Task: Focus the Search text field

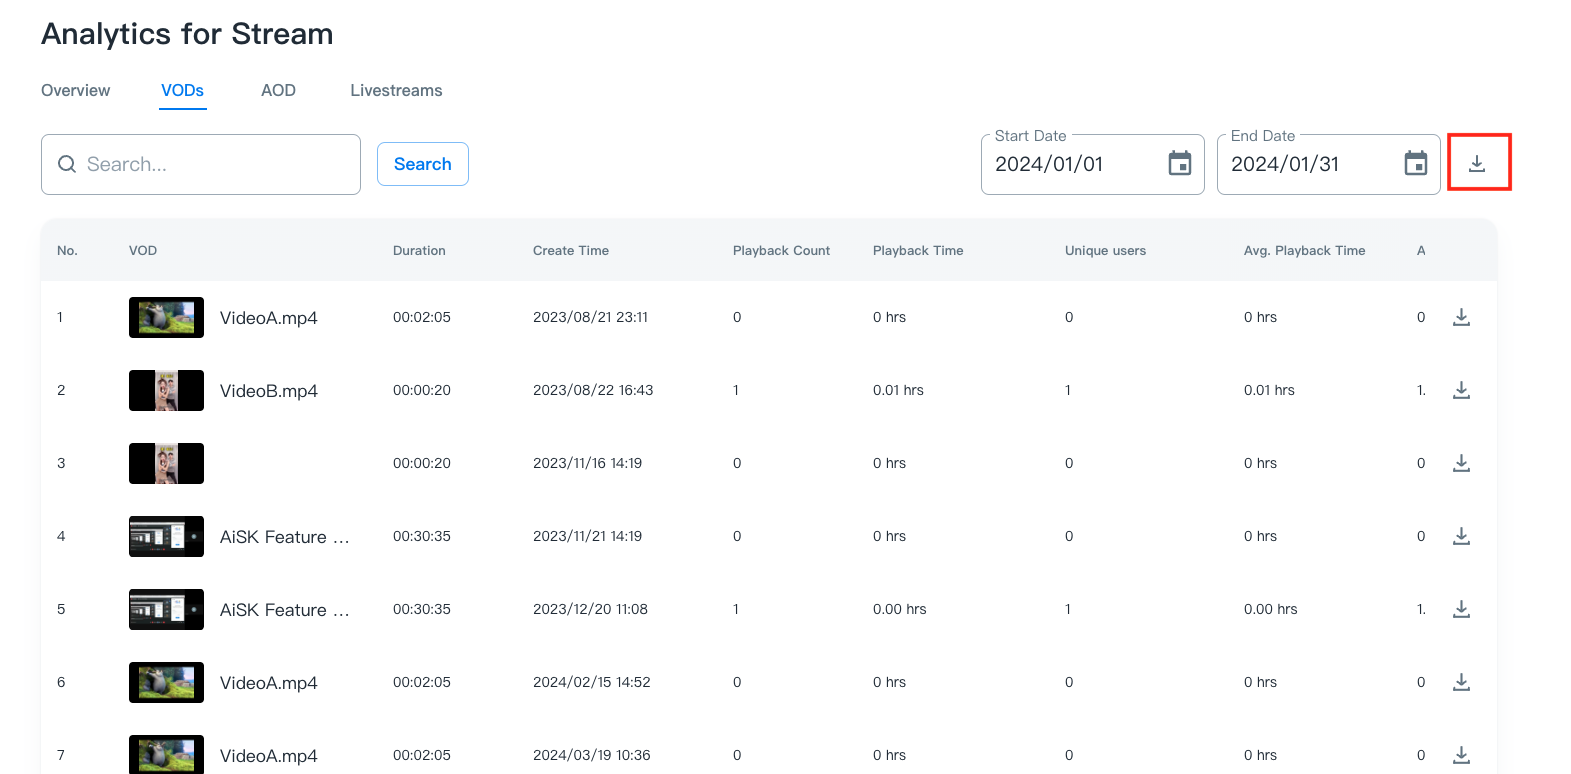Action: point(215,164)
